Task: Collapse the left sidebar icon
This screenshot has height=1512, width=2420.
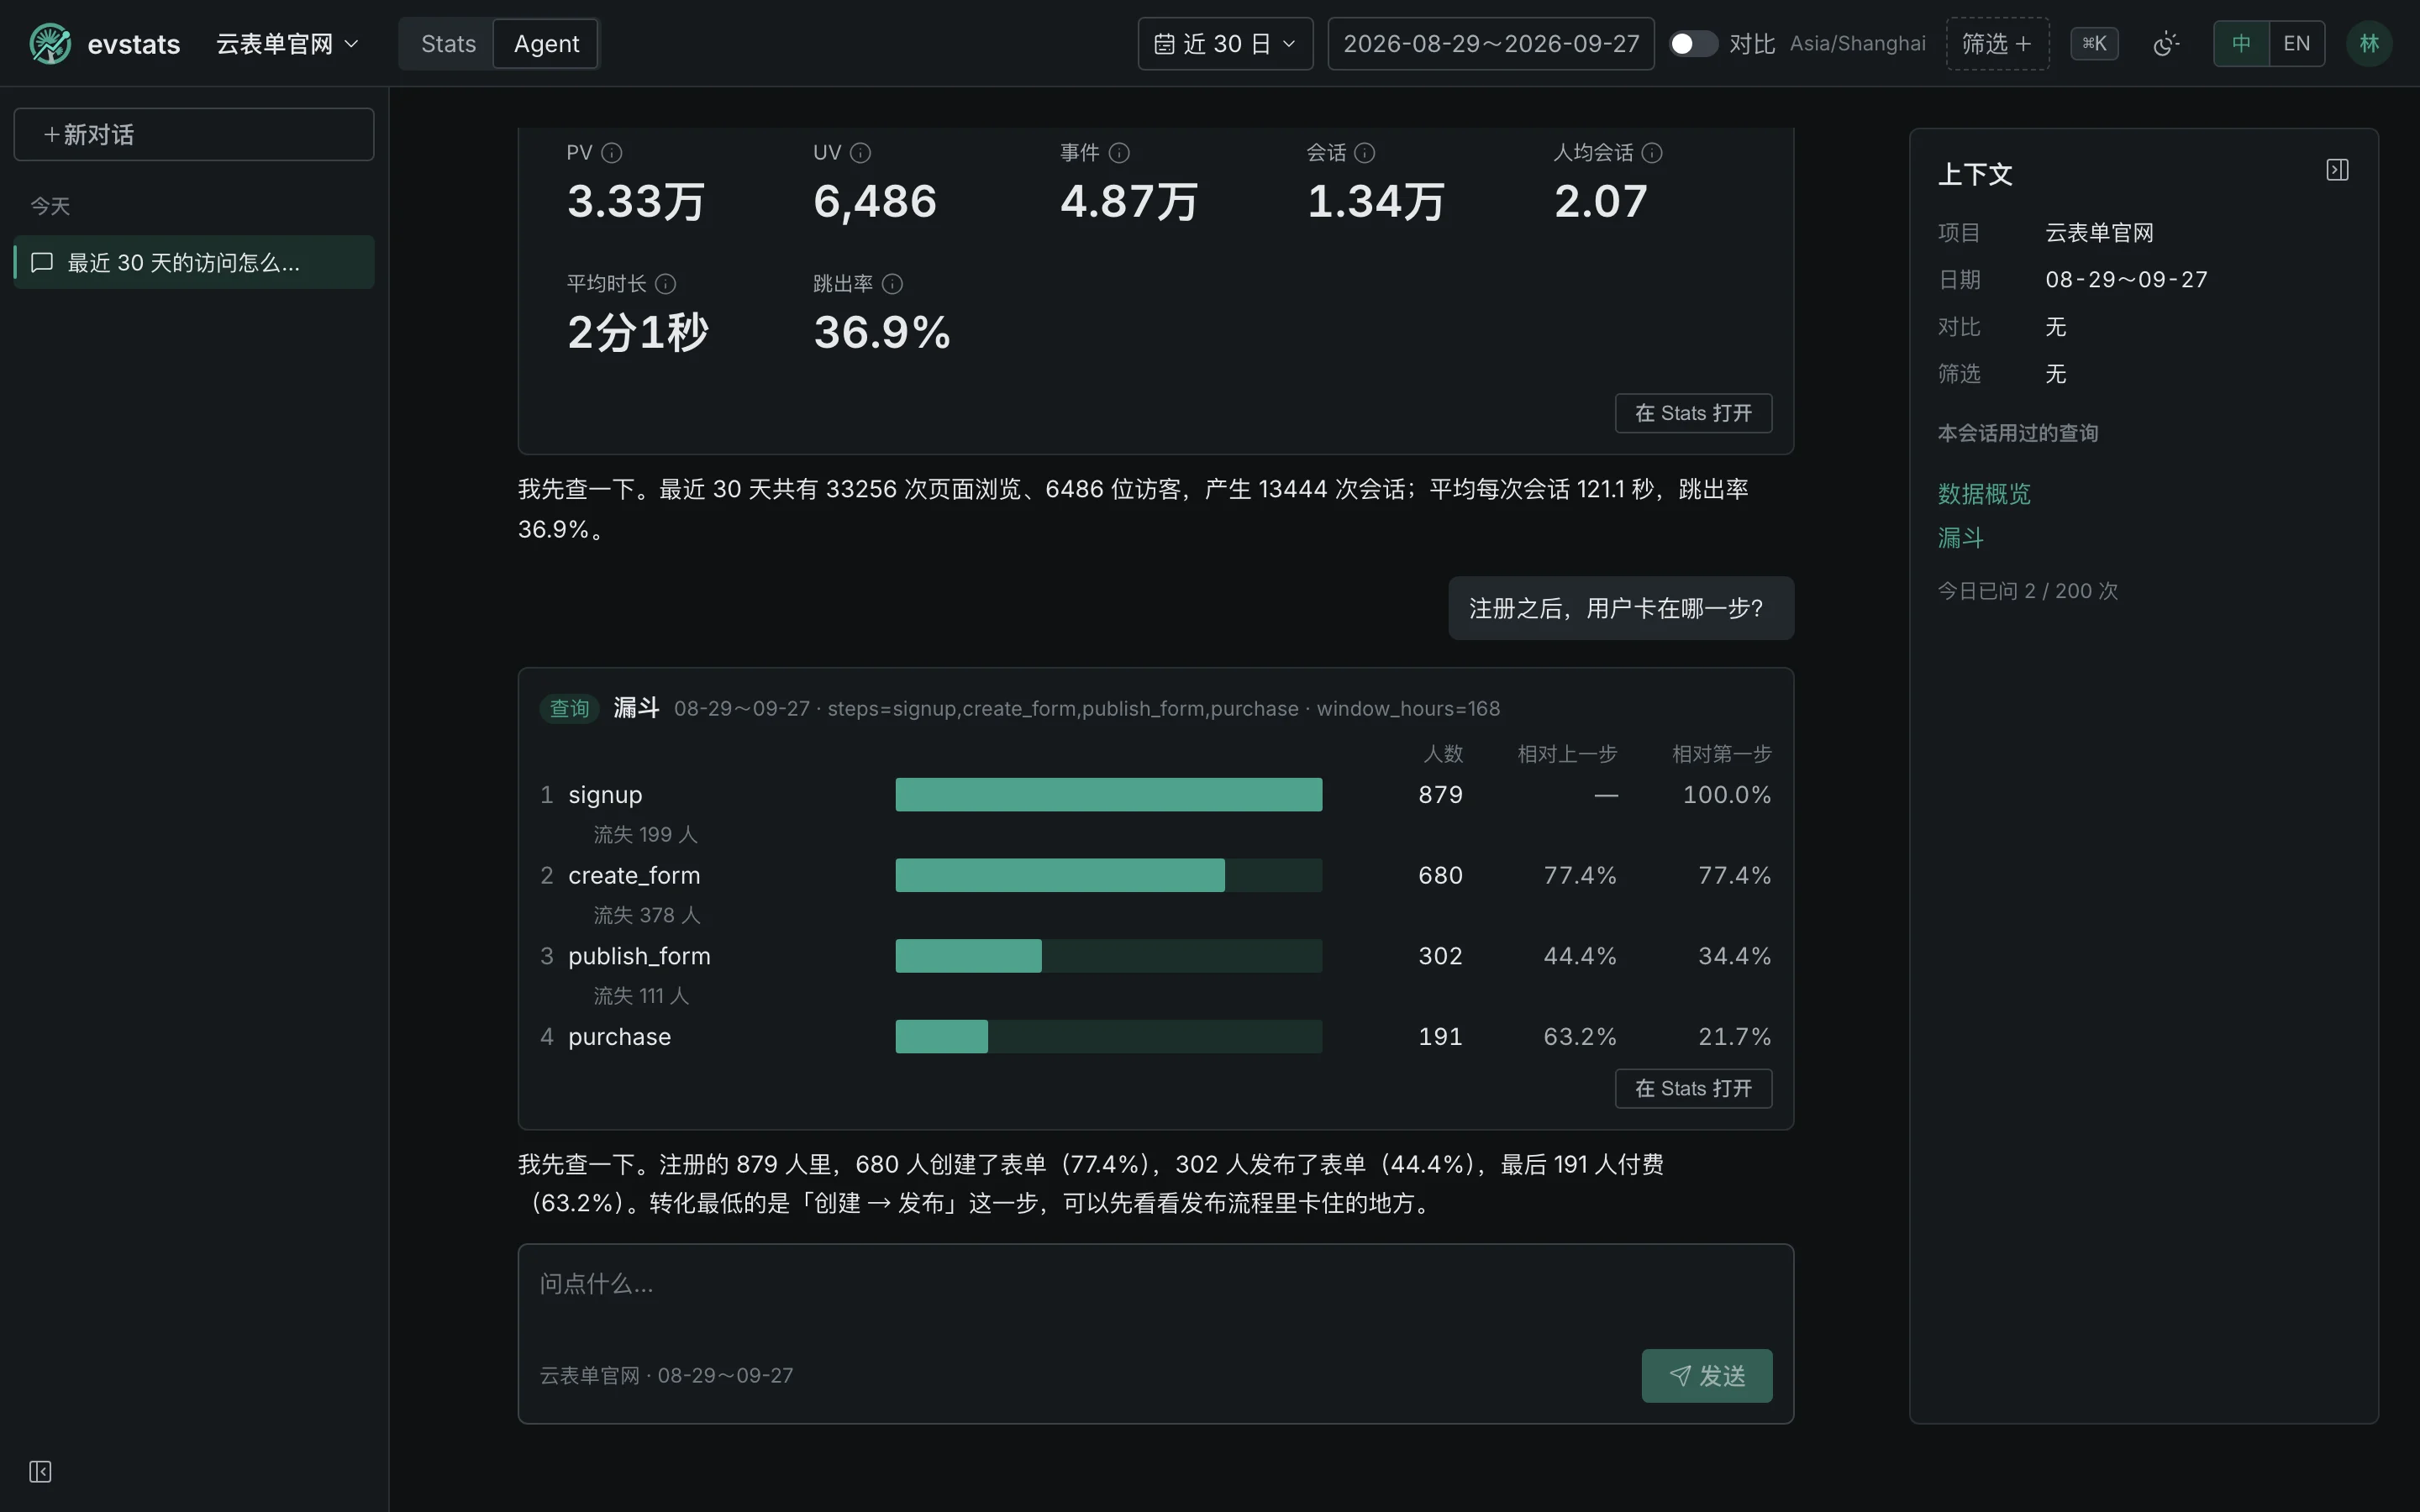Action: click(x=40, y=1471)
